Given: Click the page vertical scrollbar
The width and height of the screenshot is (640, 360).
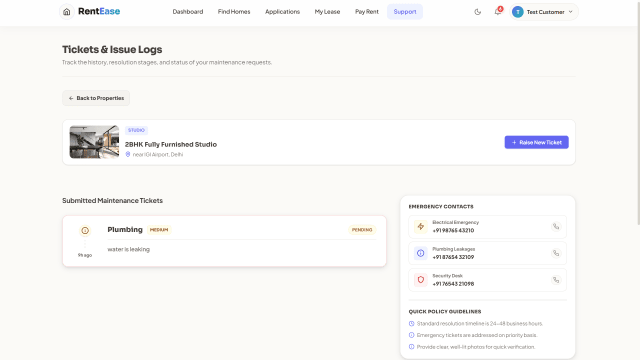Looking at the screenshot, I should pos(638,112).
